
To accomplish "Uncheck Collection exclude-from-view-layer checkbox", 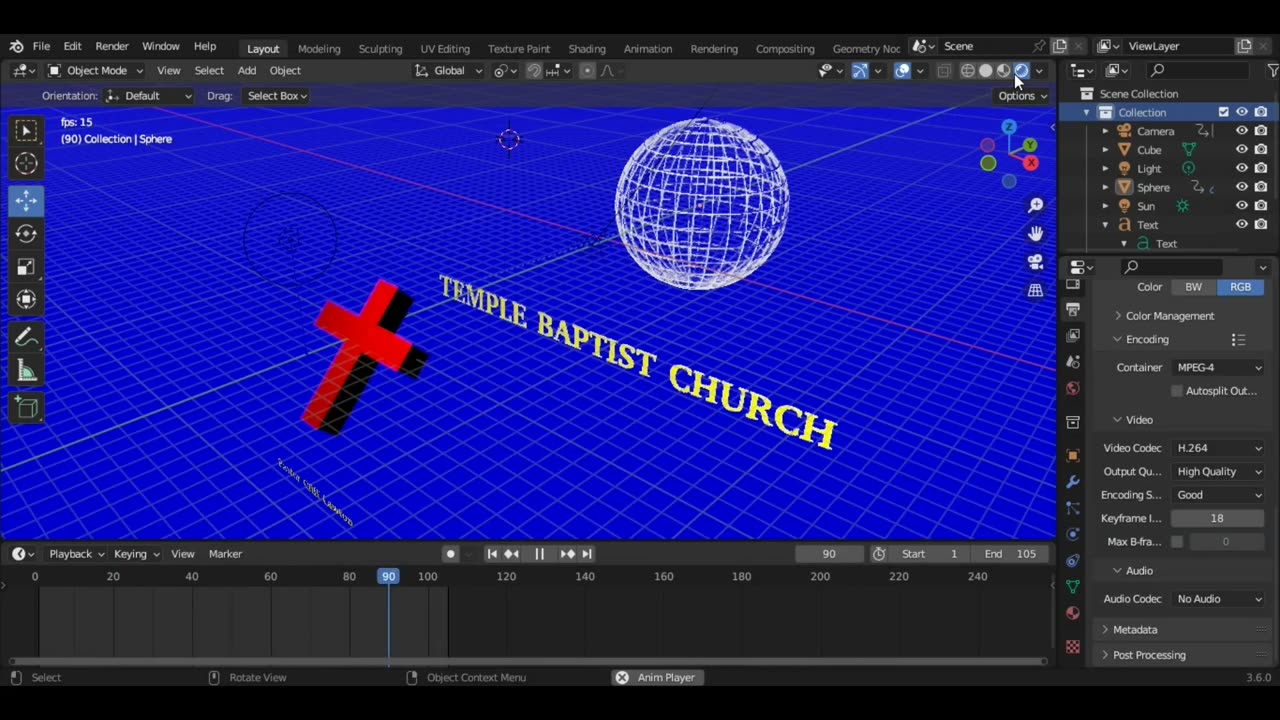I will [1223, 112].
